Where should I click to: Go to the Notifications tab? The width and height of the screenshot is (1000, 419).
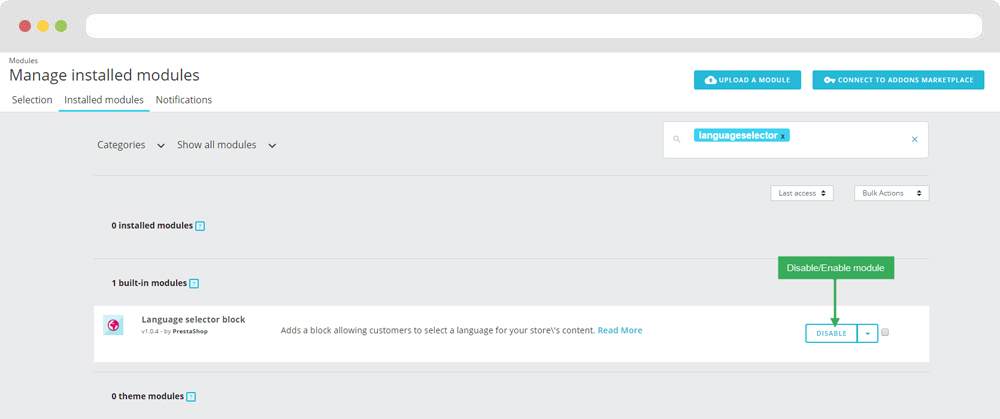point(184,100)
